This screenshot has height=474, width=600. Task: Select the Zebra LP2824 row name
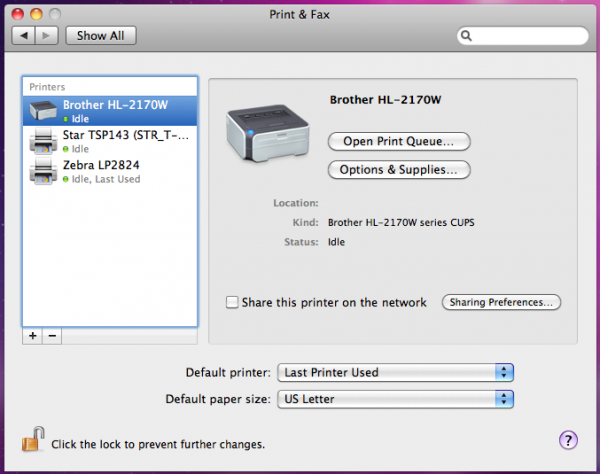101,165
